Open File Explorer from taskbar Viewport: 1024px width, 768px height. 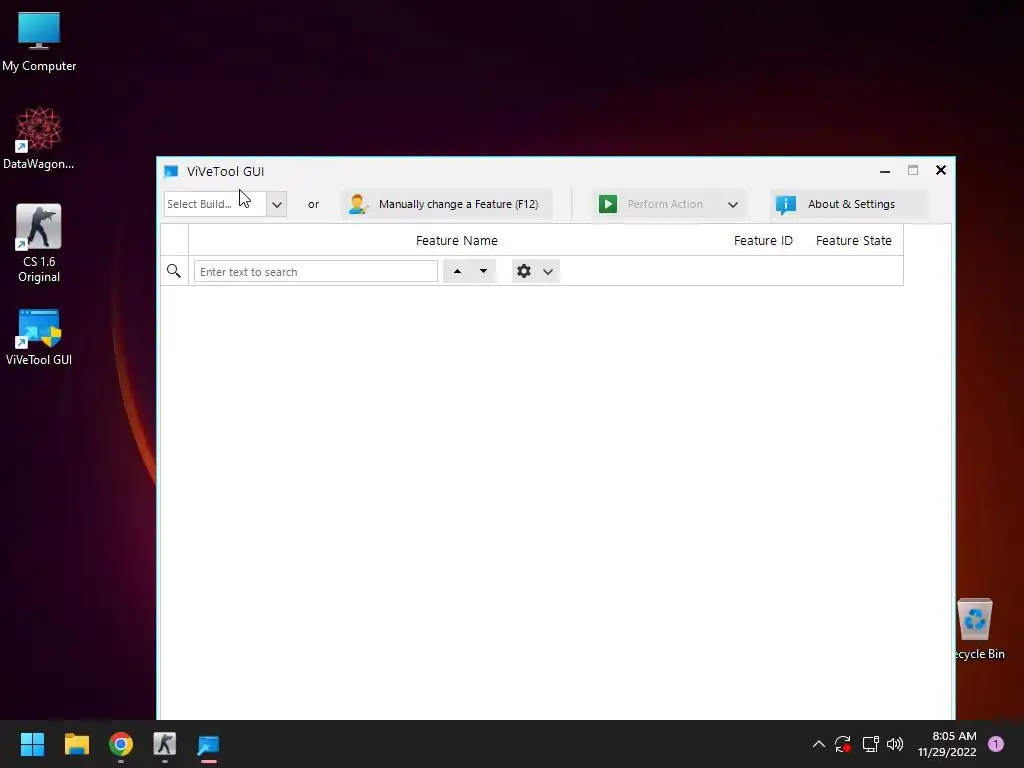point(76,744)
